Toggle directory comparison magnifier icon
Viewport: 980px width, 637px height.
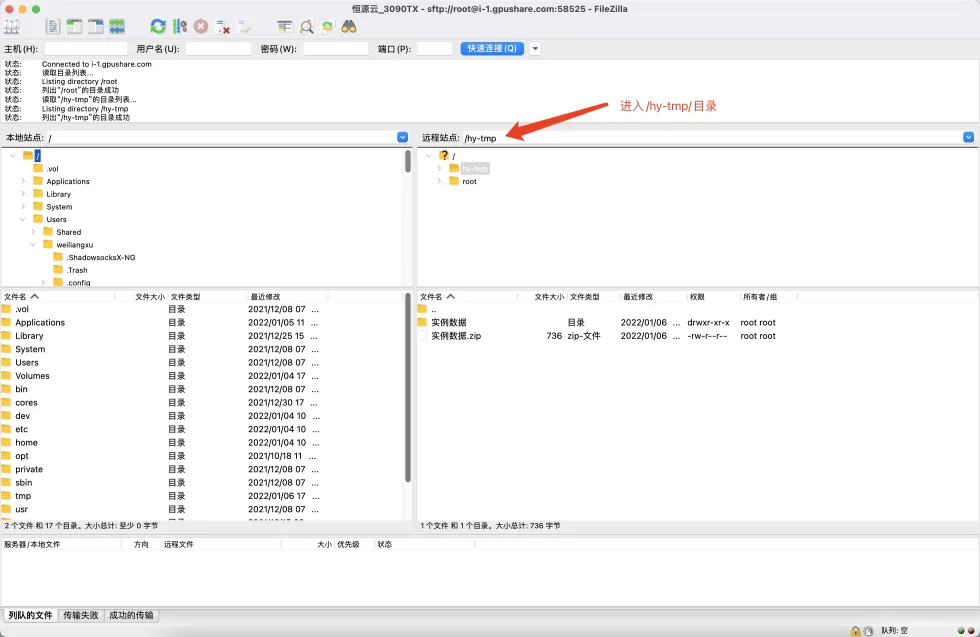[306, 26]
